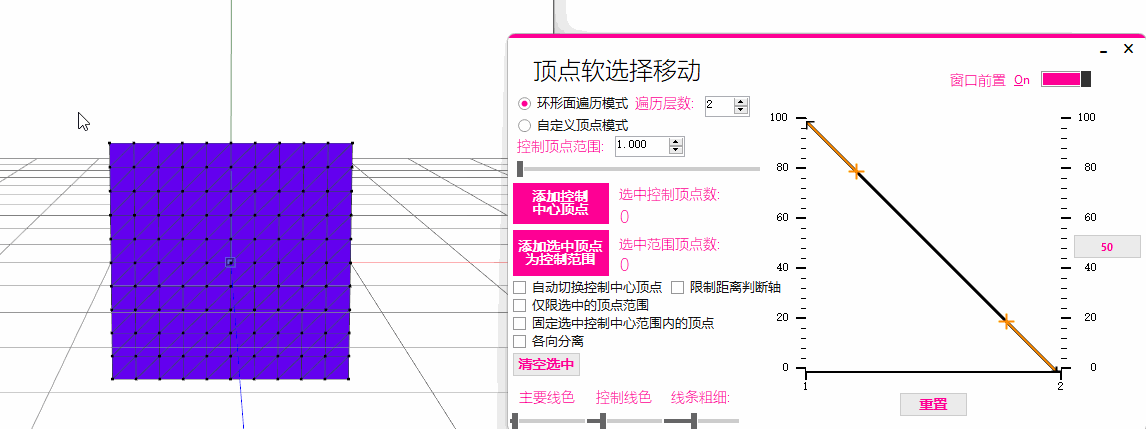Select the curve end handle near 2
Viewport: 1146px width, 429px height.
pos(1056,370)
